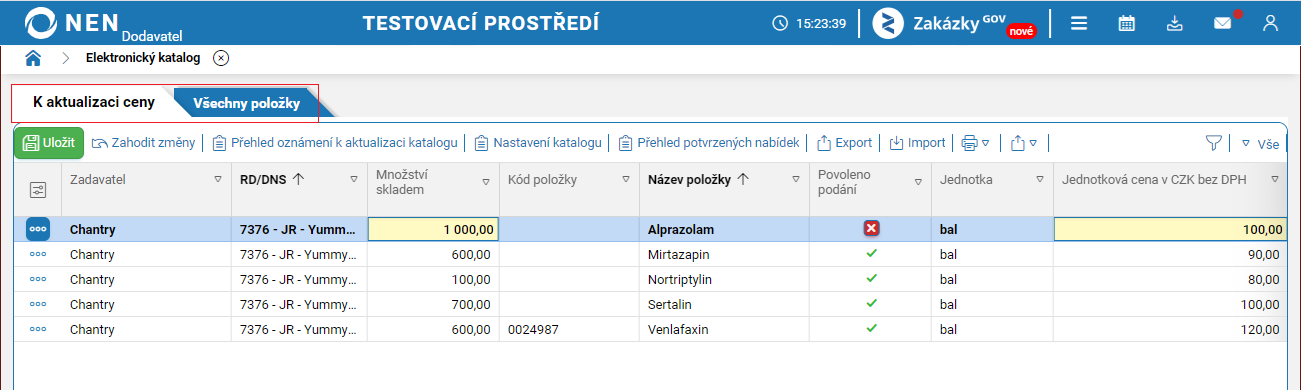Toggle Povoleno podání checkmark for Mirtazapin
1301x390 pixels.
coord(871,254)
